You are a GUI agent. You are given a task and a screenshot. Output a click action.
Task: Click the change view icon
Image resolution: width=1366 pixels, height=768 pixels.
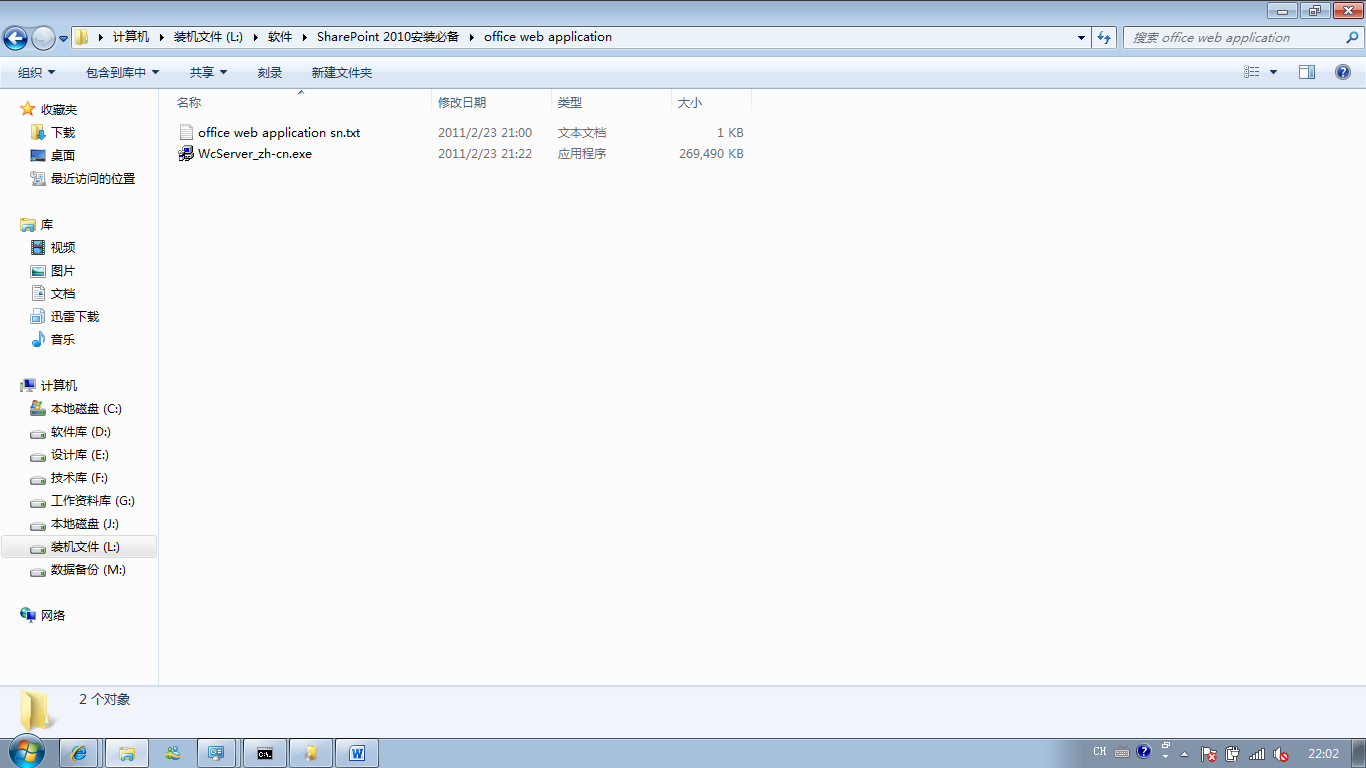coord(1252,72)
